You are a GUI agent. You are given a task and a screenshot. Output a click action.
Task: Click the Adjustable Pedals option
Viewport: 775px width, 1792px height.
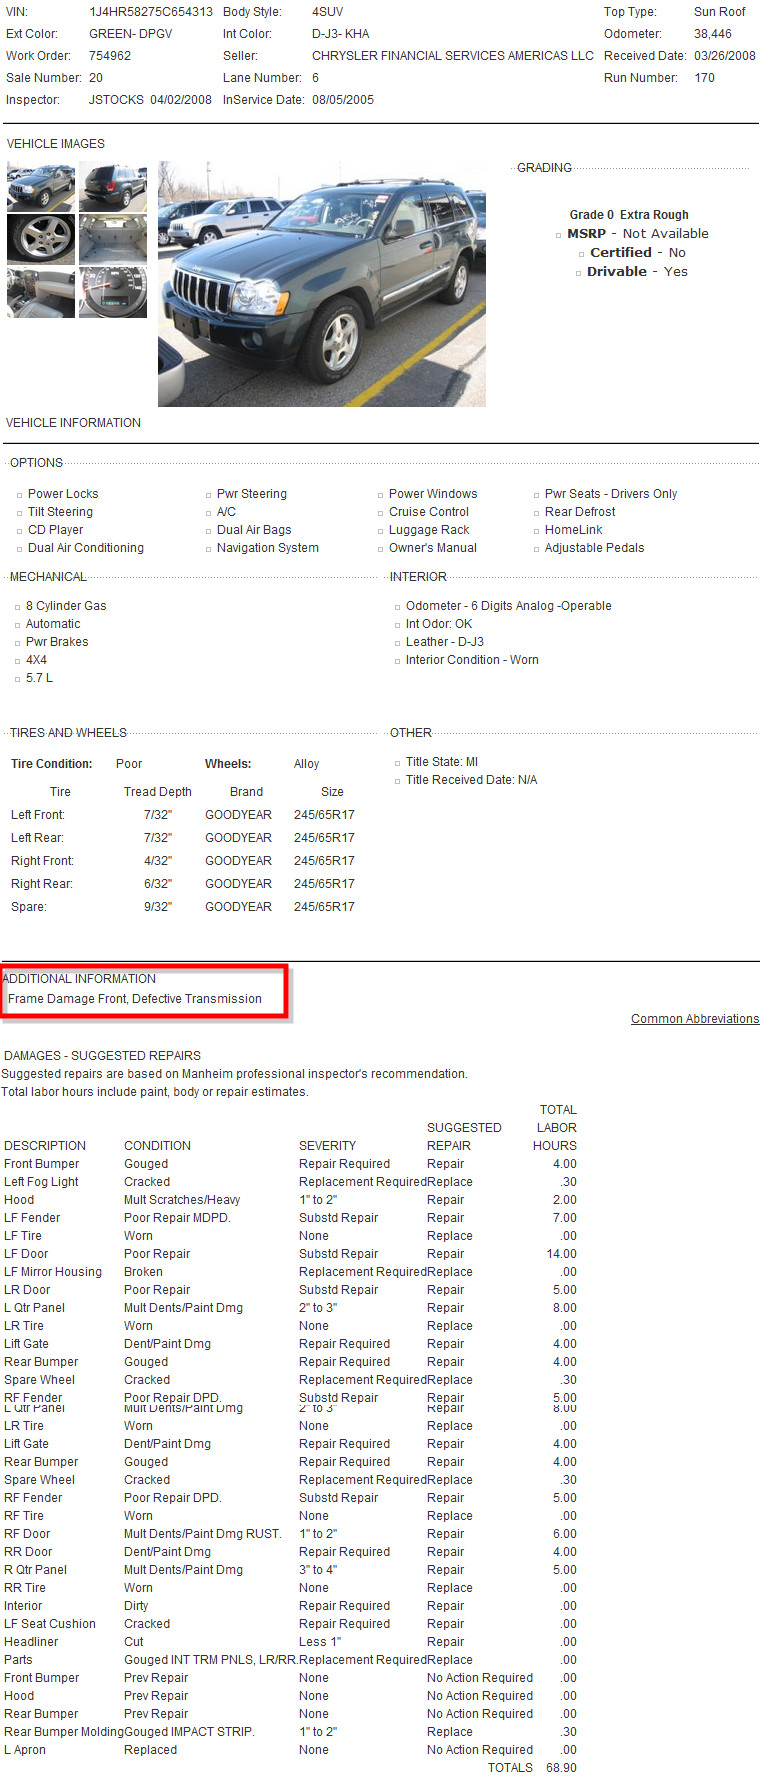[594, 548]
